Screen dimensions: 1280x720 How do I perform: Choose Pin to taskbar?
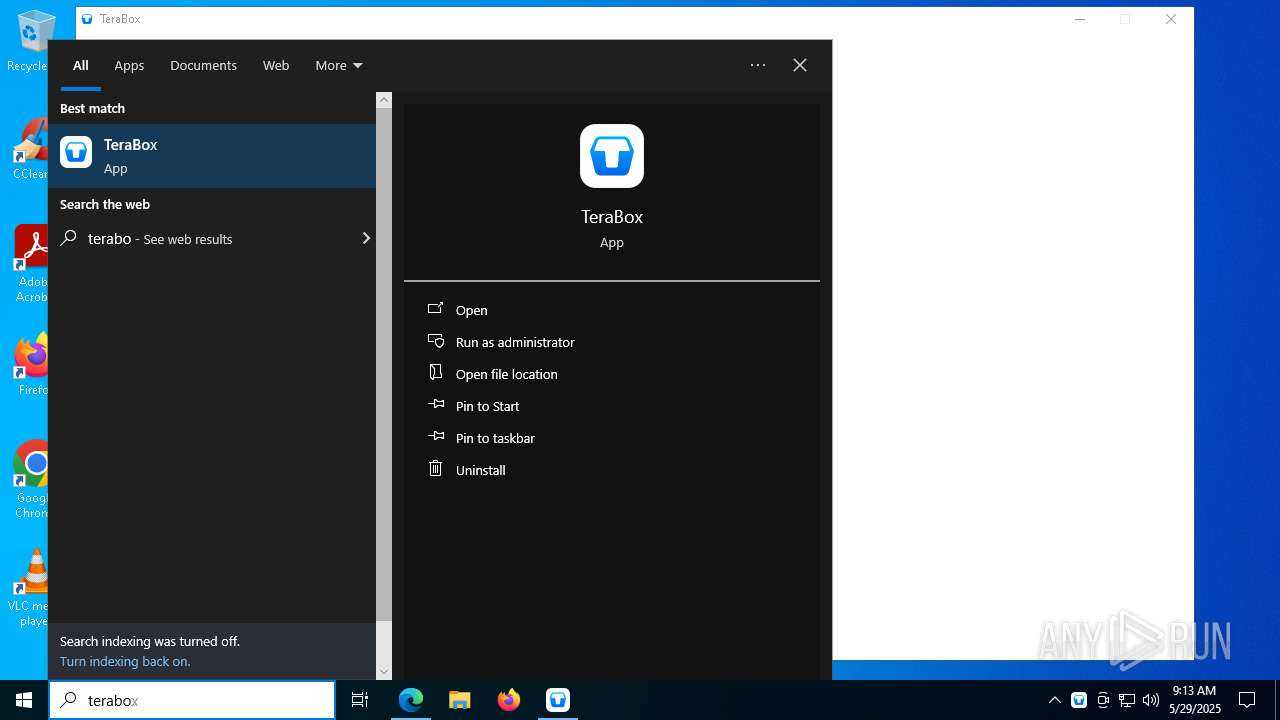tap(495, 438)
